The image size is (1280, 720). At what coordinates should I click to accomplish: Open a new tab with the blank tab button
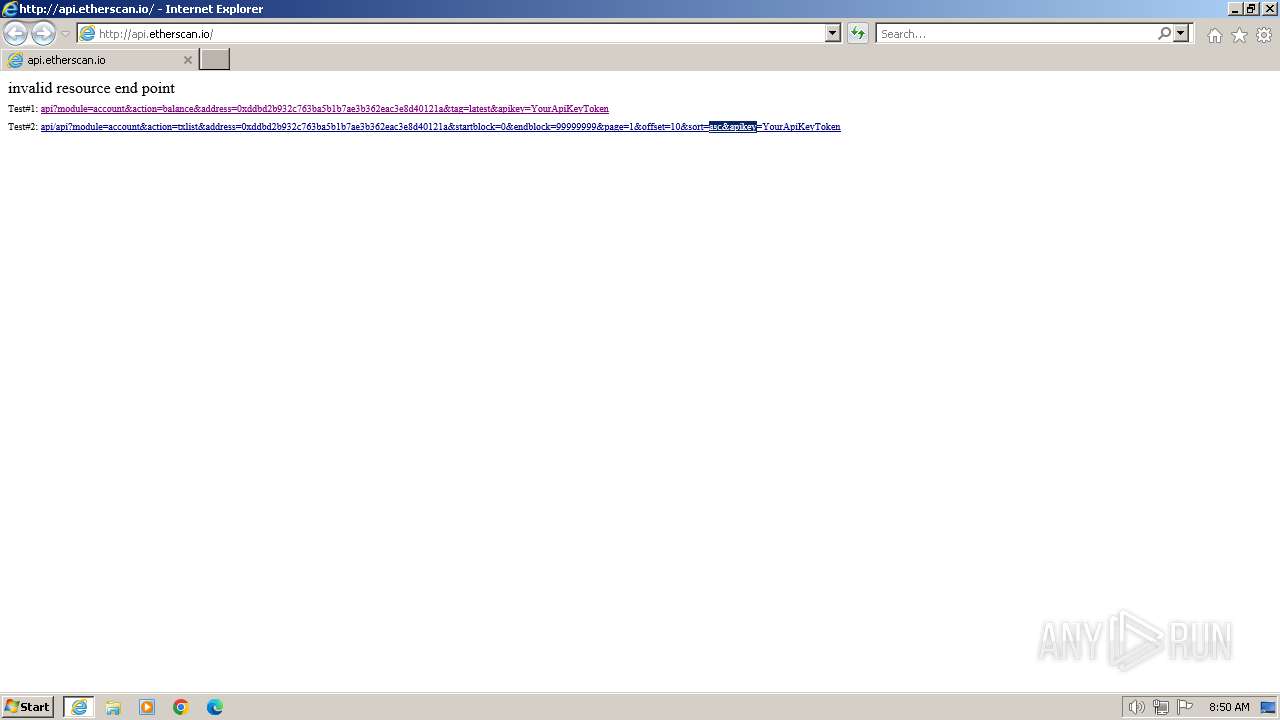pyautogui.click(x=215, y=59)
